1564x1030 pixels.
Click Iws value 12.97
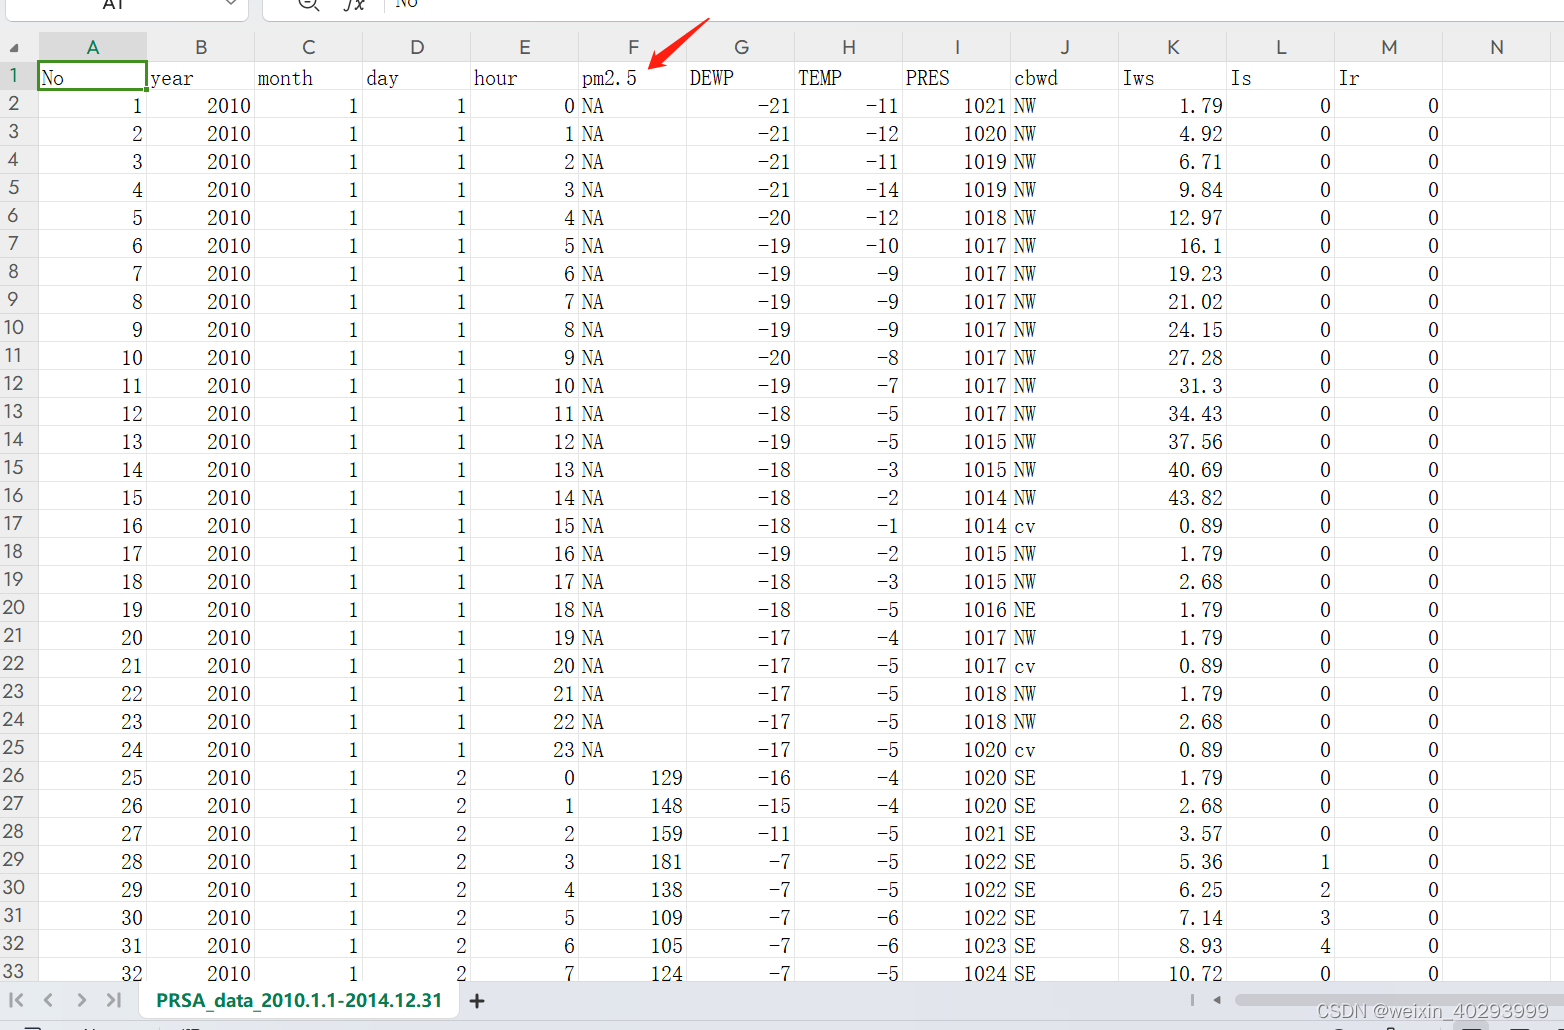click(x=1173, y=217)
